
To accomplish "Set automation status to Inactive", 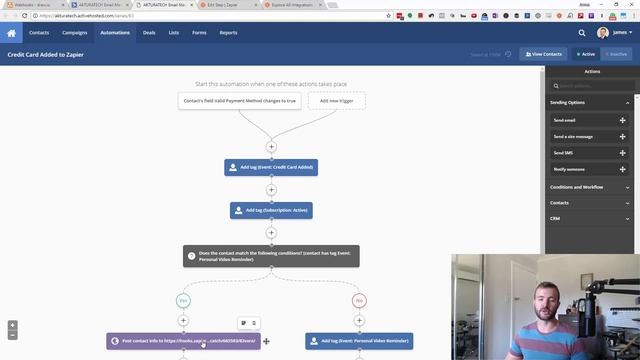I will 616,54.
